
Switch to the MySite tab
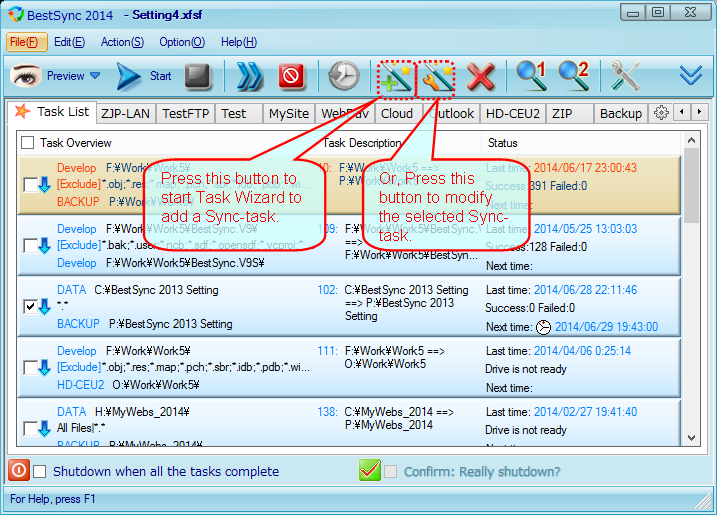289,113
